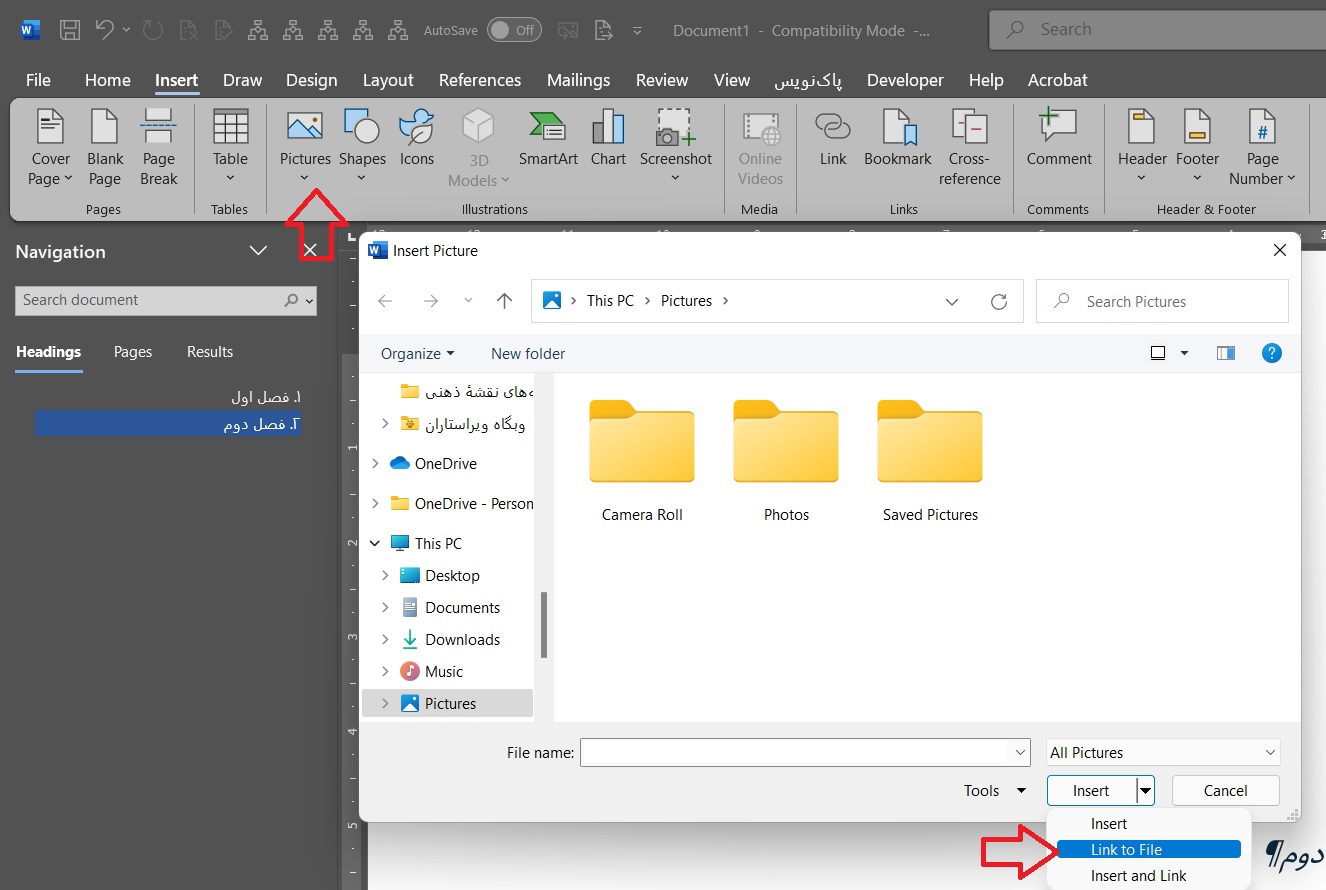Image resolution: width=1326 pixels, height=890 pixels.
Task: Open the All Pictures file type dropdown
Action: pyautogui.click(x=1163, y=753)
